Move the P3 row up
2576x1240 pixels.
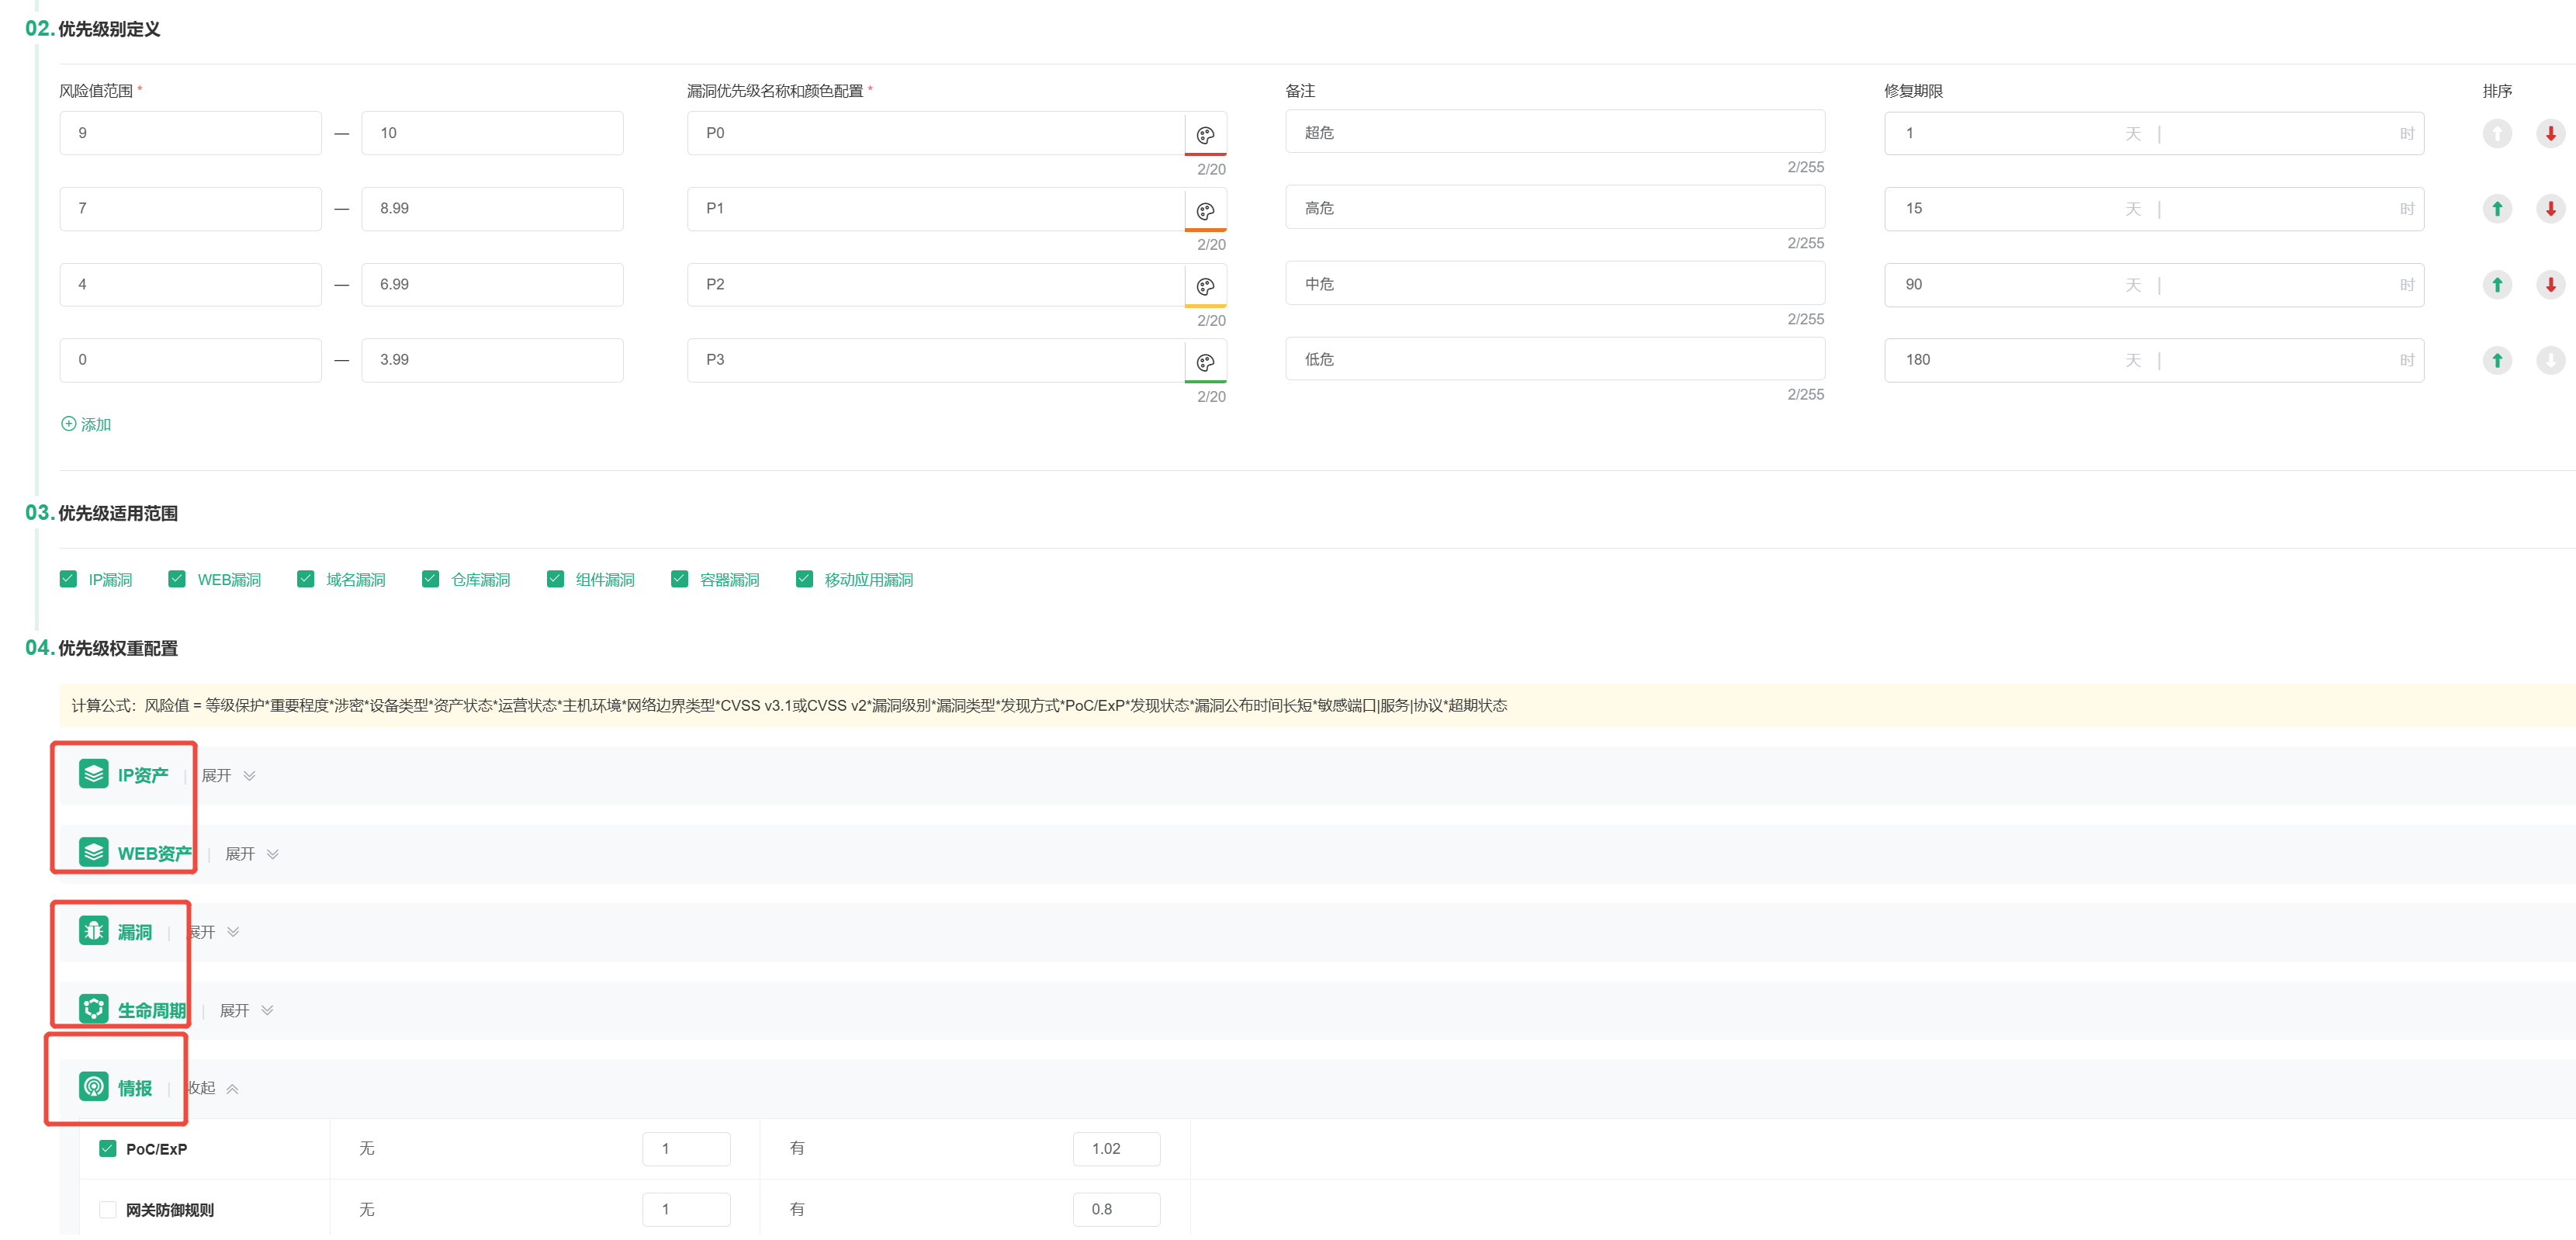(x=2497, y=360)
